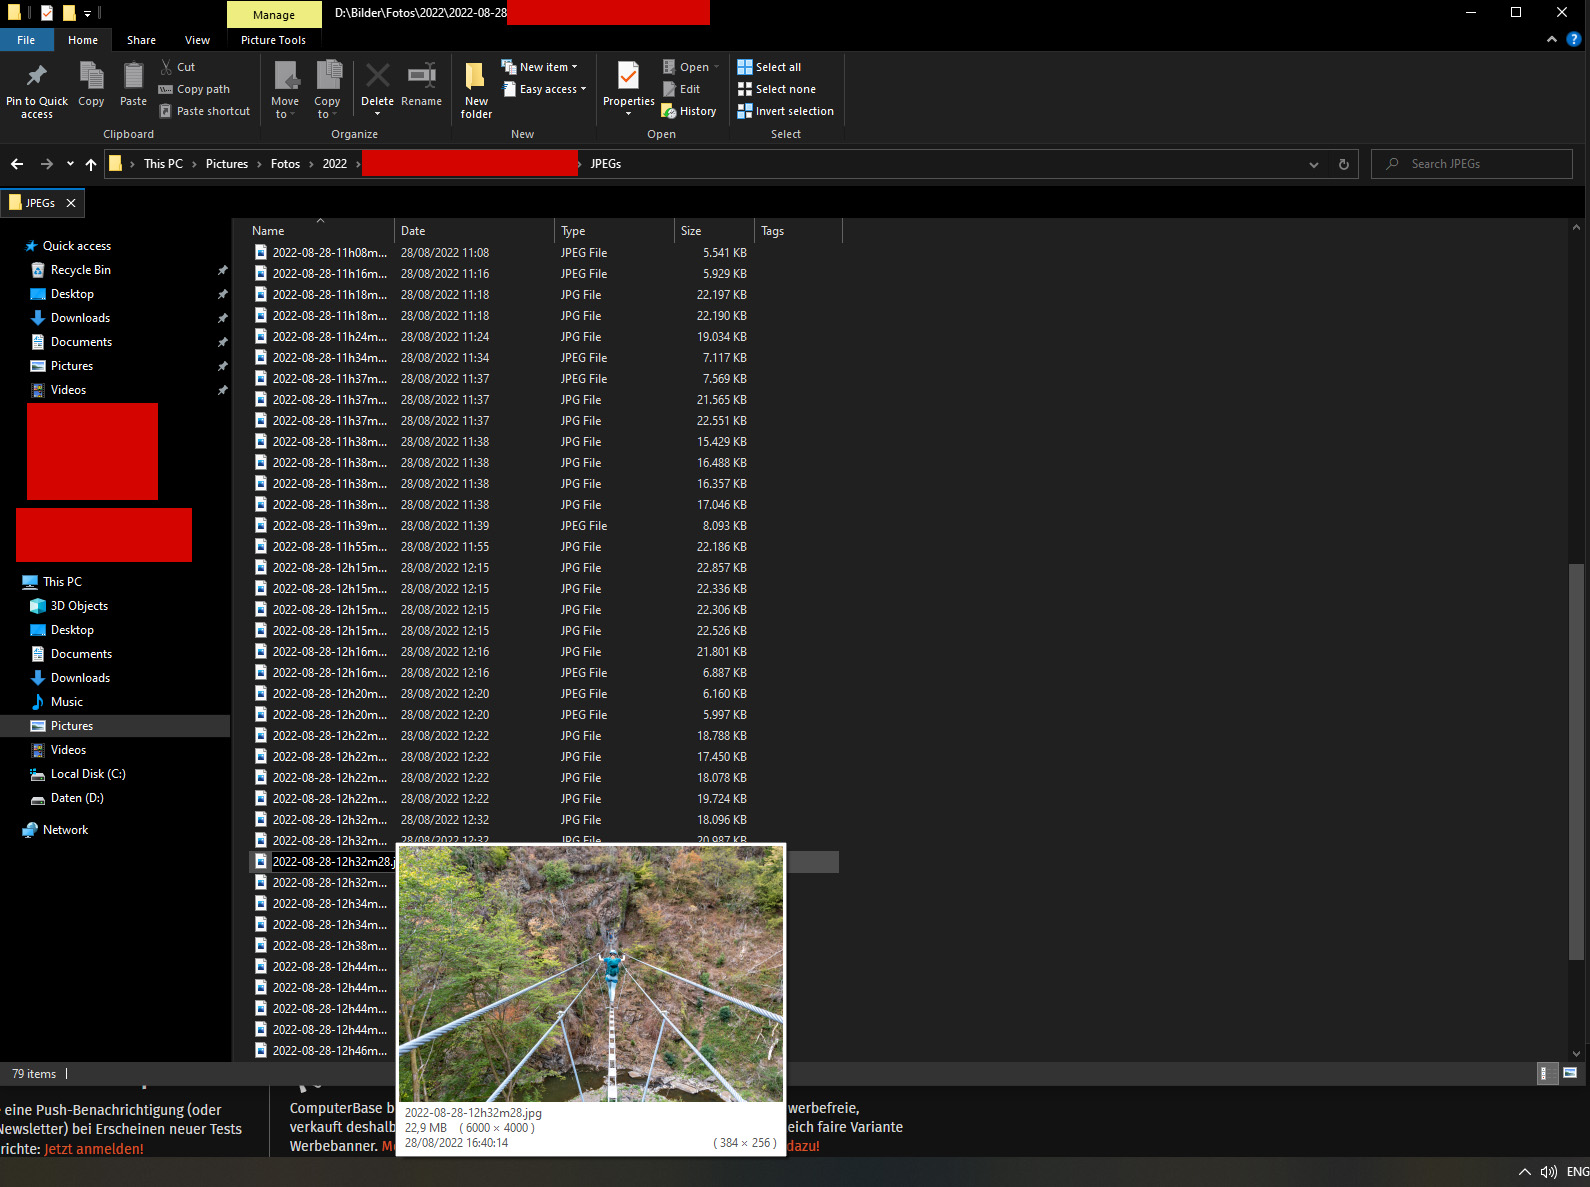This screenshot has width=1590, height=1187.
Task: Click Select none
Action: coord(776,89)
